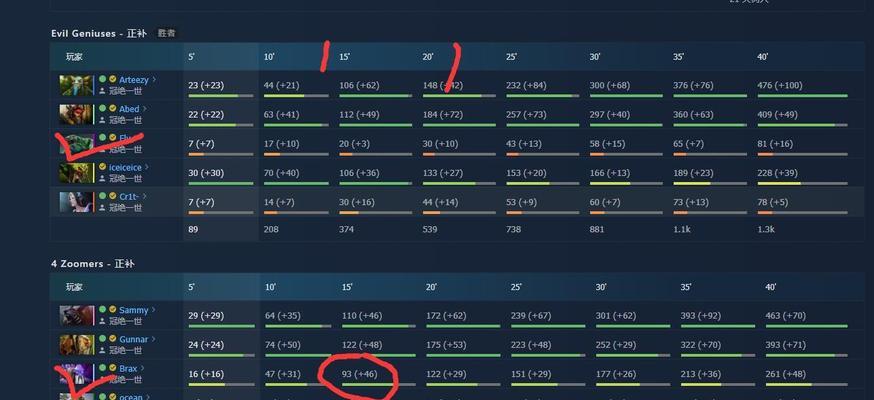Click the 胜者 winner badge
874x400 pixels.
pyautogui.click(x=166, y=33)
